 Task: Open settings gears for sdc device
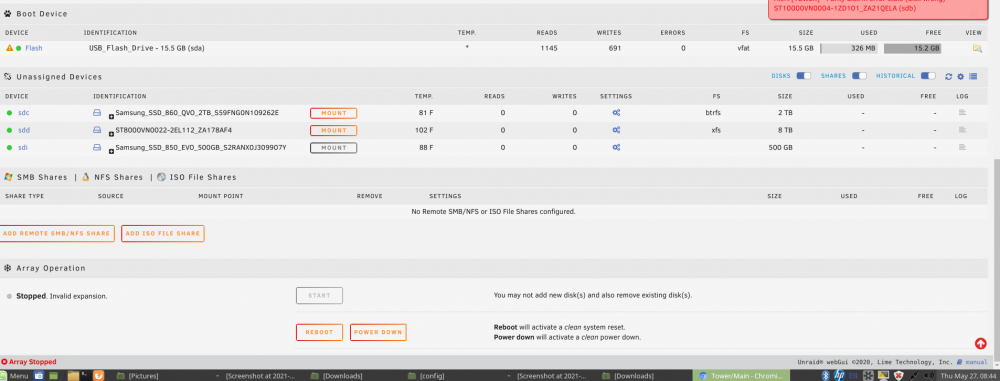(x=616, y=113)
